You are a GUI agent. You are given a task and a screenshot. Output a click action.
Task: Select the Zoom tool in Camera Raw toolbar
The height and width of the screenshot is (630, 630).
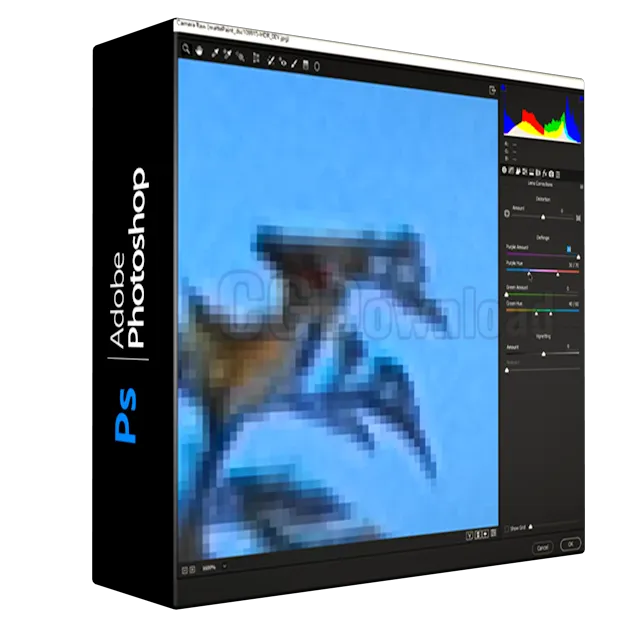coord(186,49)
